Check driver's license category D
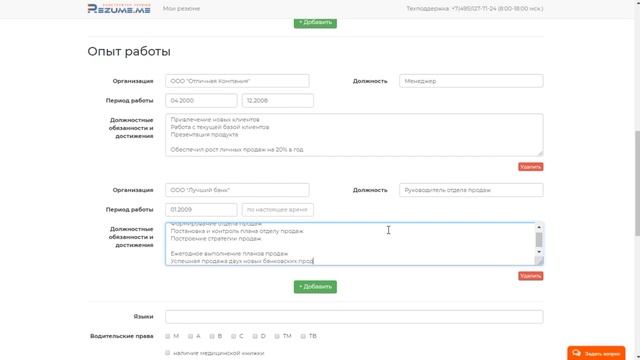The image size is (640, 360). click(x=255, y=336)
